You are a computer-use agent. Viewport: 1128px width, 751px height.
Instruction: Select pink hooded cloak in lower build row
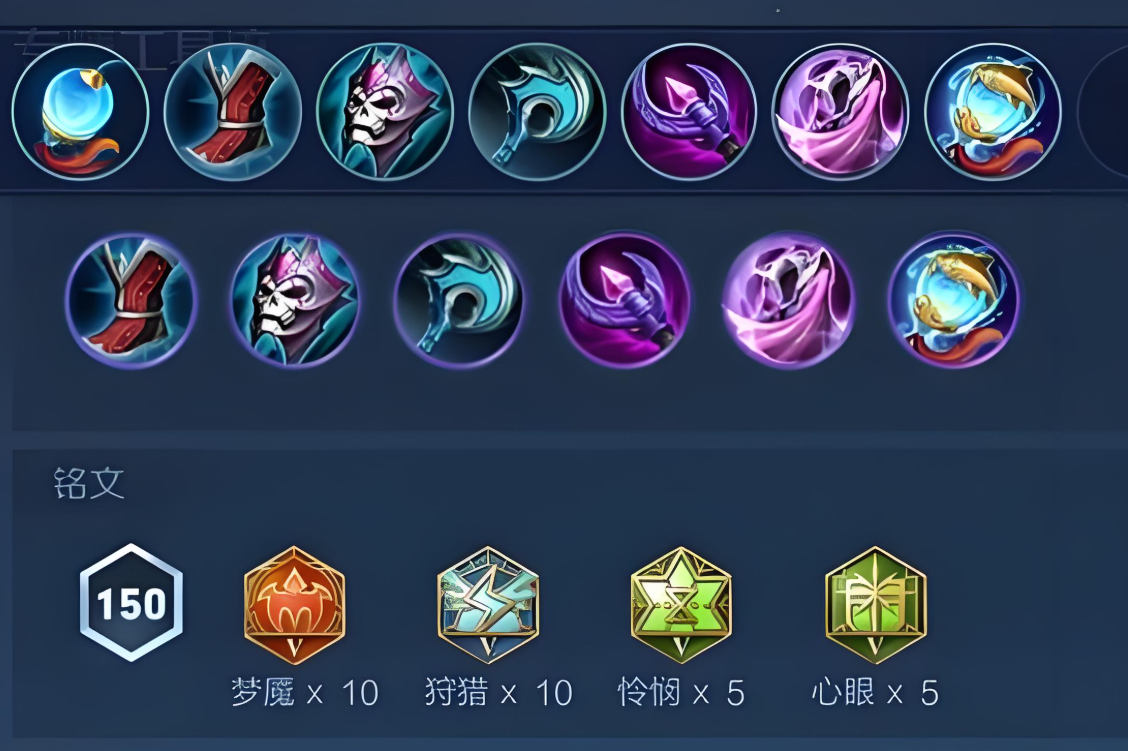tap(788, 299)
